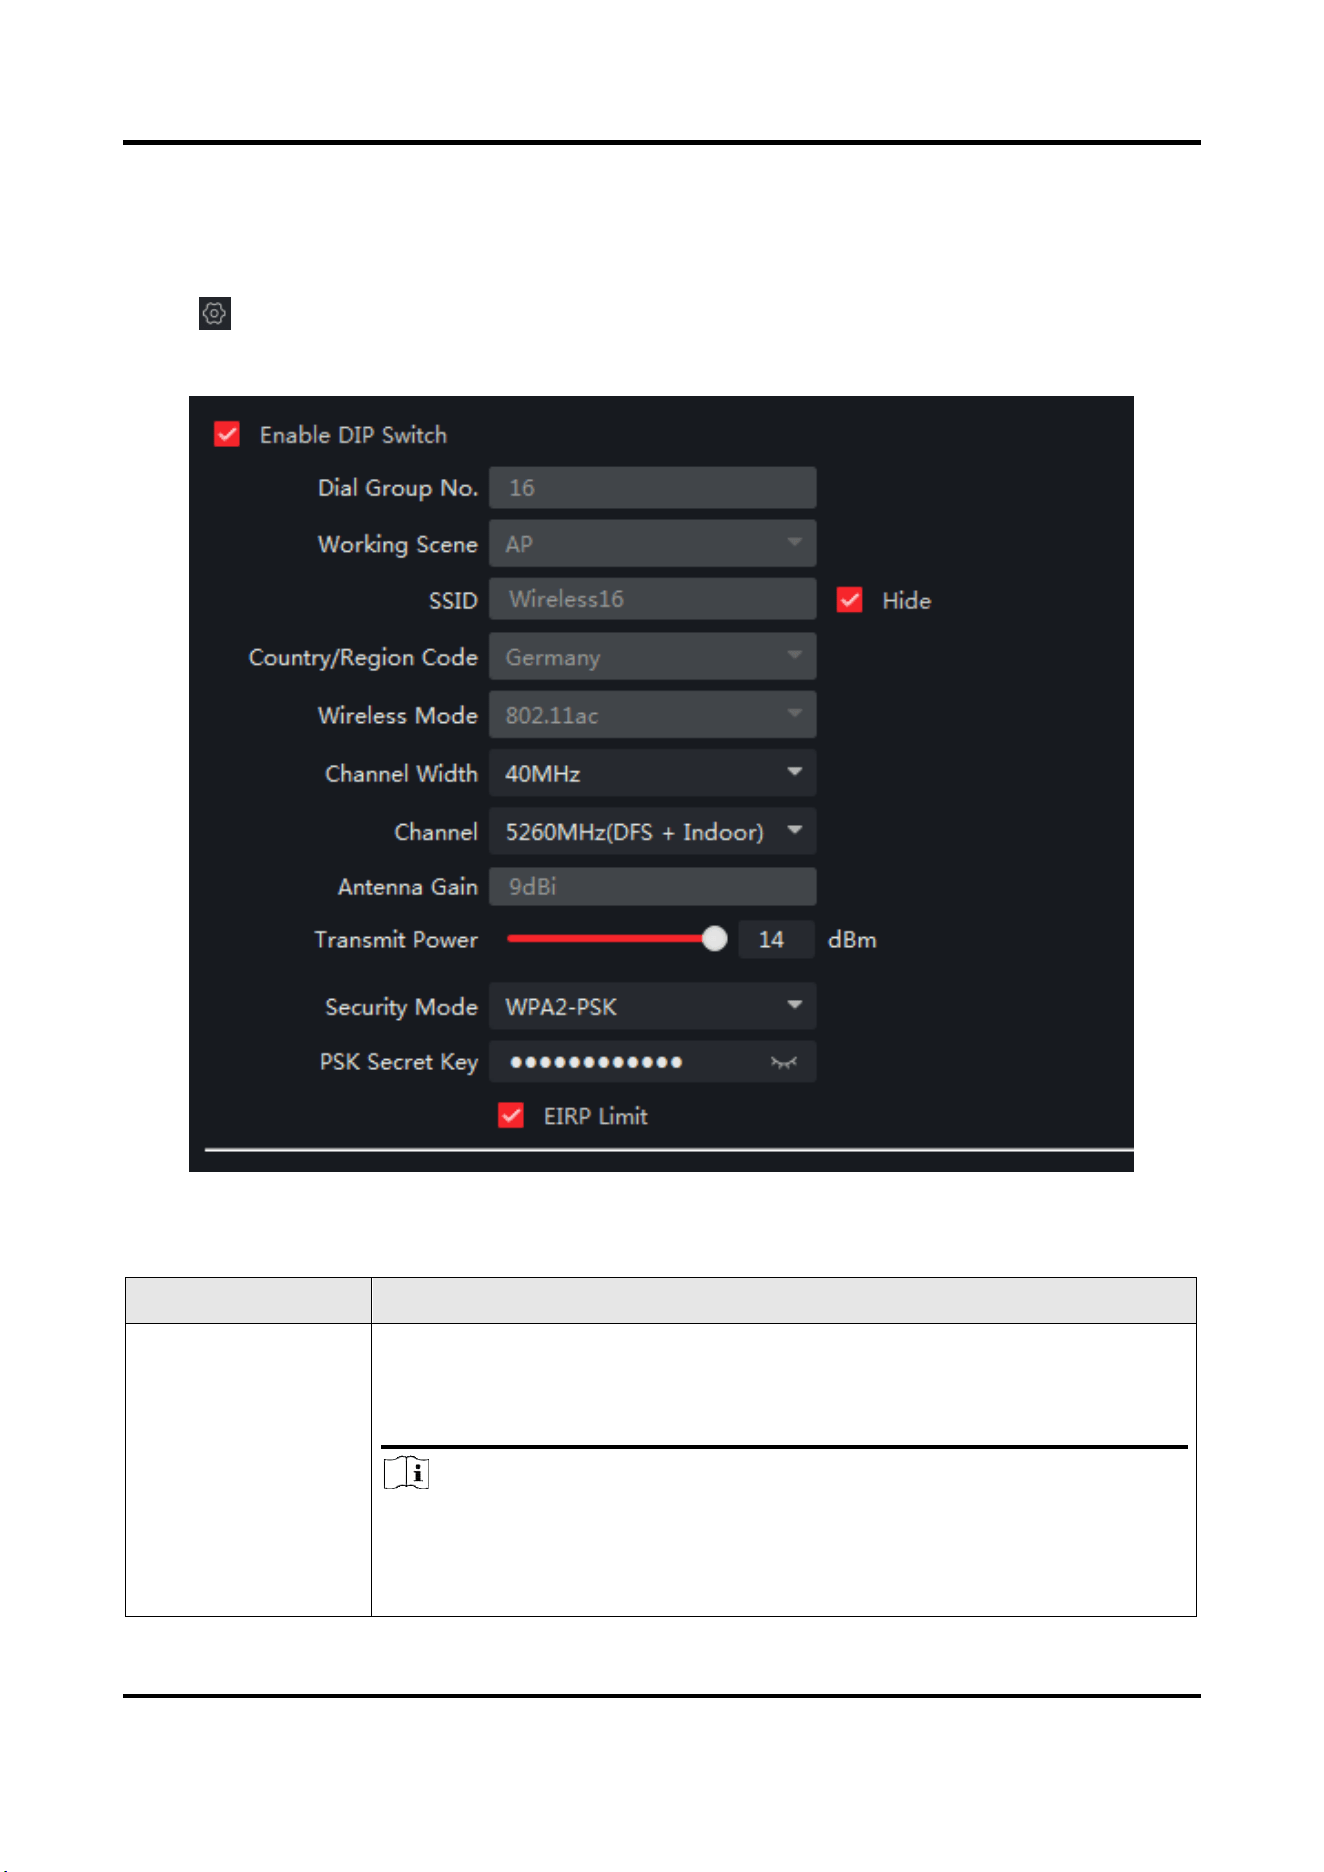
Task: Open the Wireless Mode dropdown
Action: coord(652,714)
